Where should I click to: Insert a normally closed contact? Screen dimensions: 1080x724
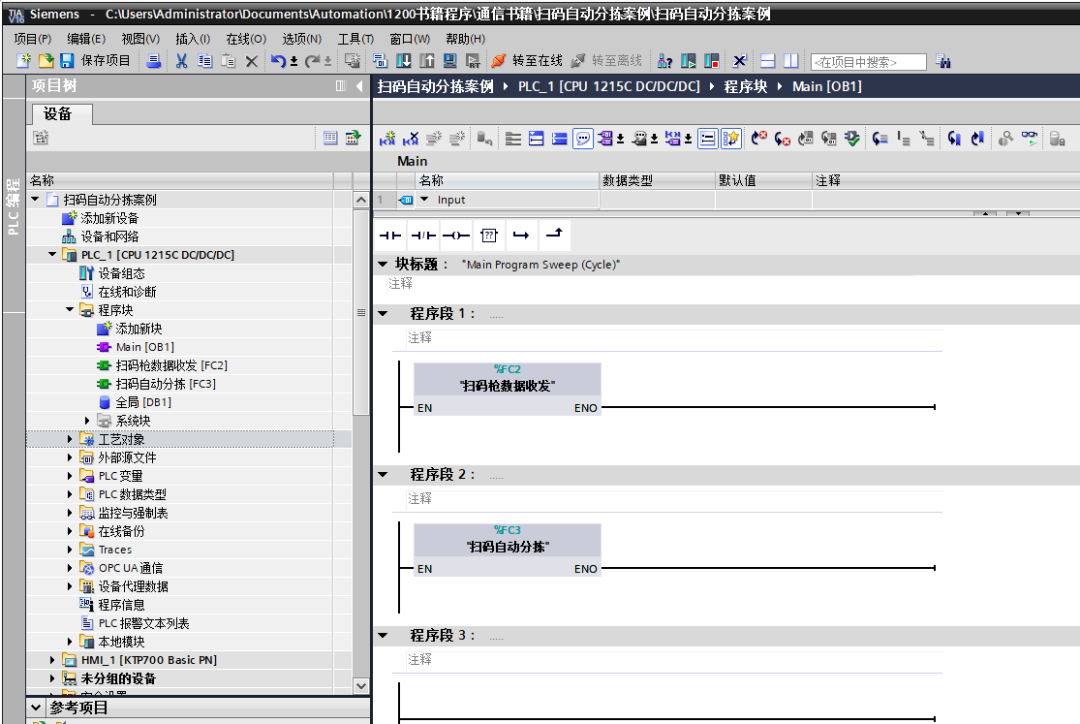click(x=423, y=236)
